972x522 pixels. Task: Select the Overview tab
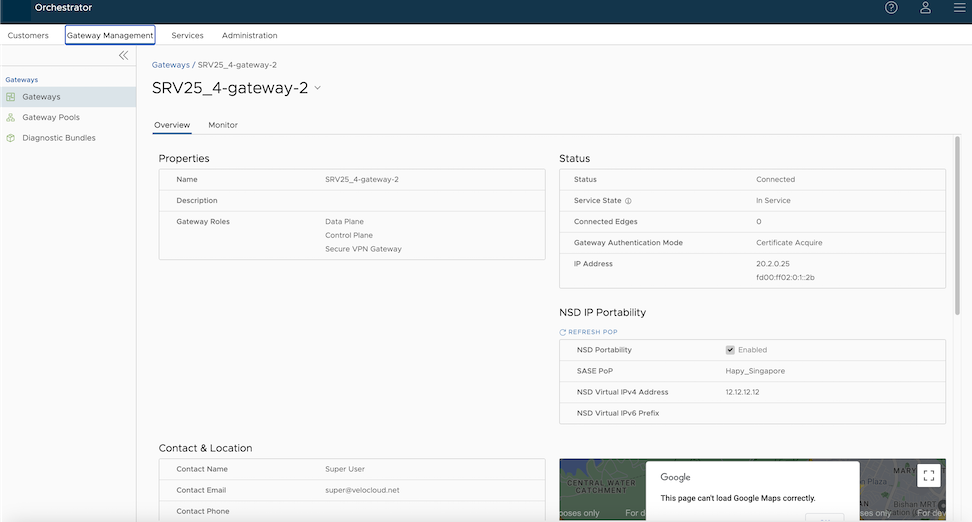coord(172,125)
